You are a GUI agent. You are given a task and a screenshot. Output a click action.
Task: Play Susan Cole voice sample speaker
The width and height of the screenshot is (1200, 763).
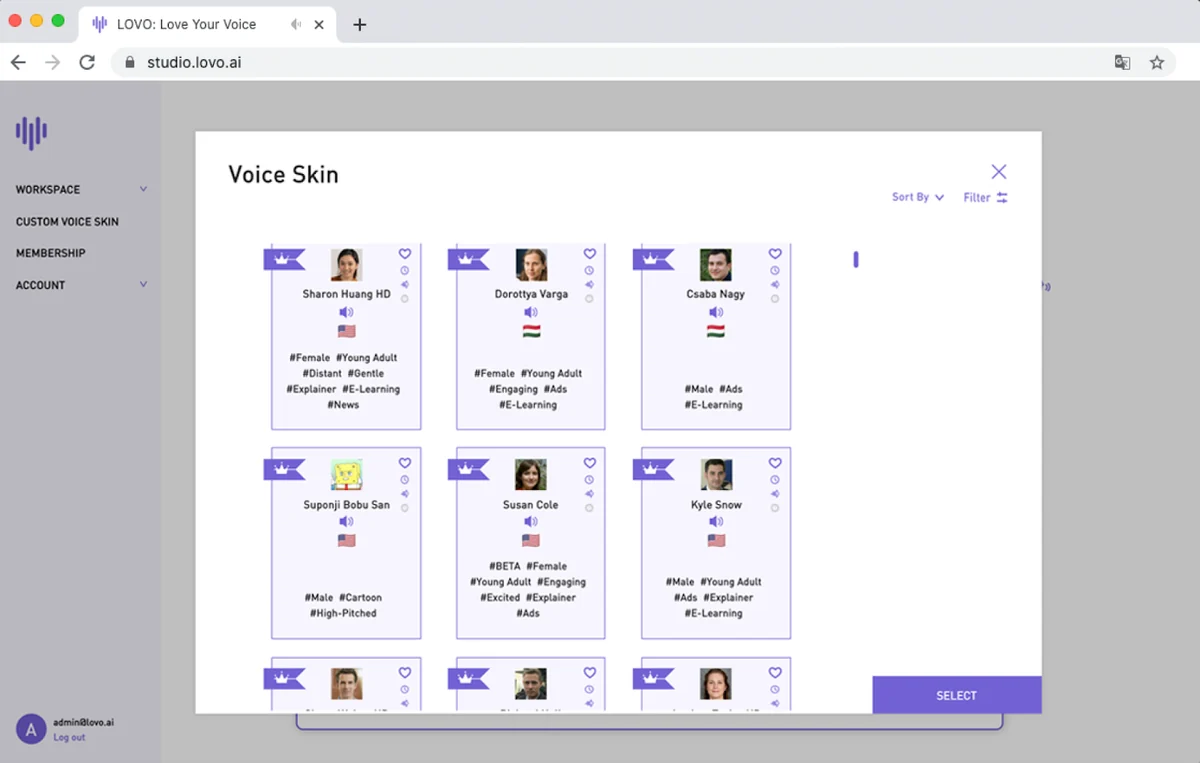coord(531,522)
